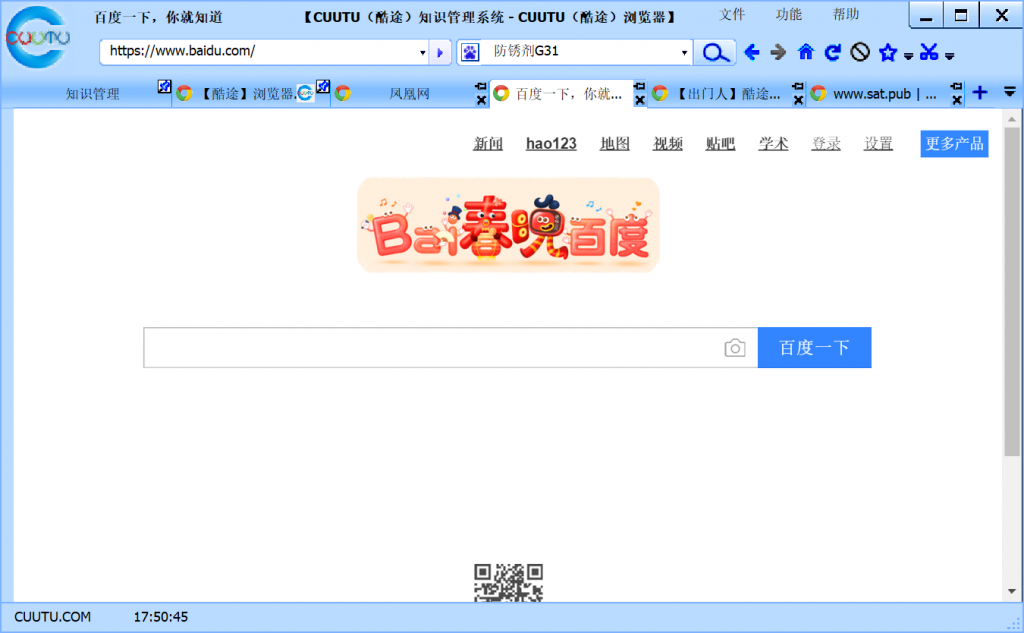Reload the page with refresh icon
The image size is (1024, 633).
(832, 52)
